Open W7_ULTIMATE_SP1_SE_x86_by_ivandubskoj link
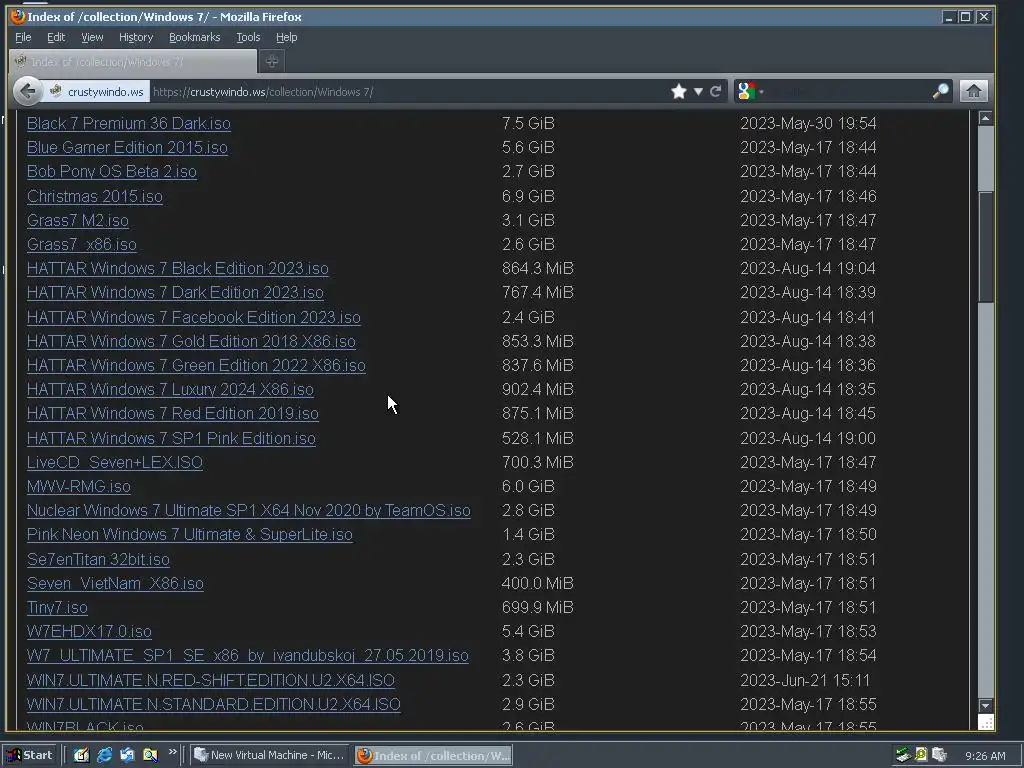 click(x=248, y=656)
